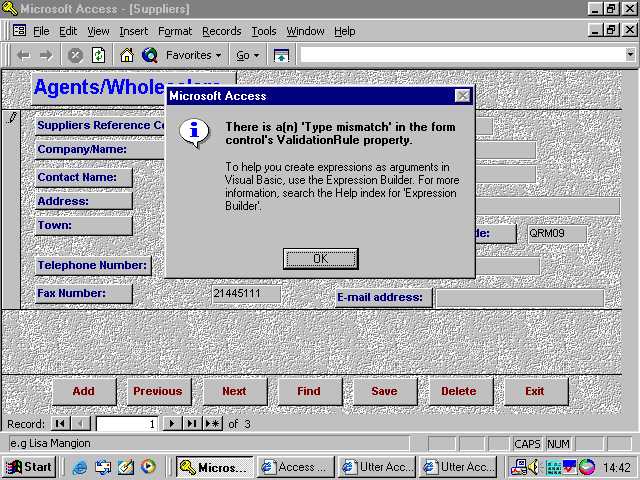Click the volume speaker tray icon

(533, 467)
